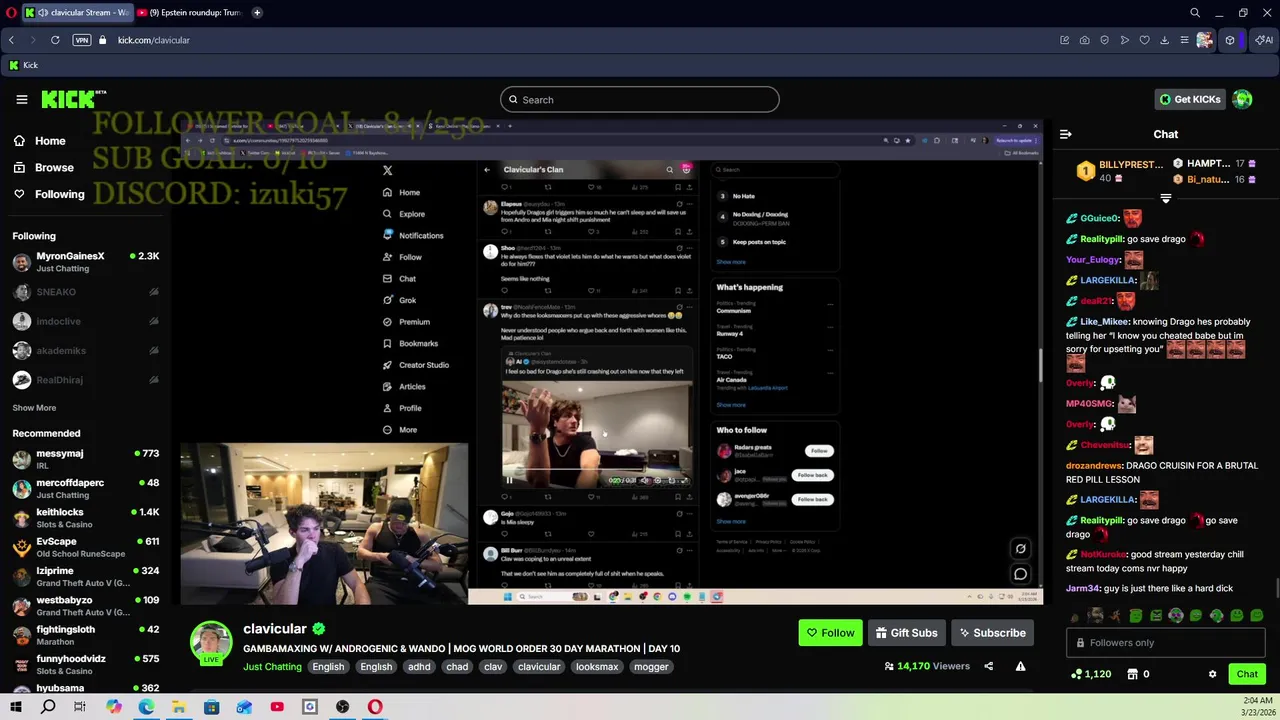The image size is (1280, 720).
Task: Share the stream with share icon
Action: pos(988,666)
